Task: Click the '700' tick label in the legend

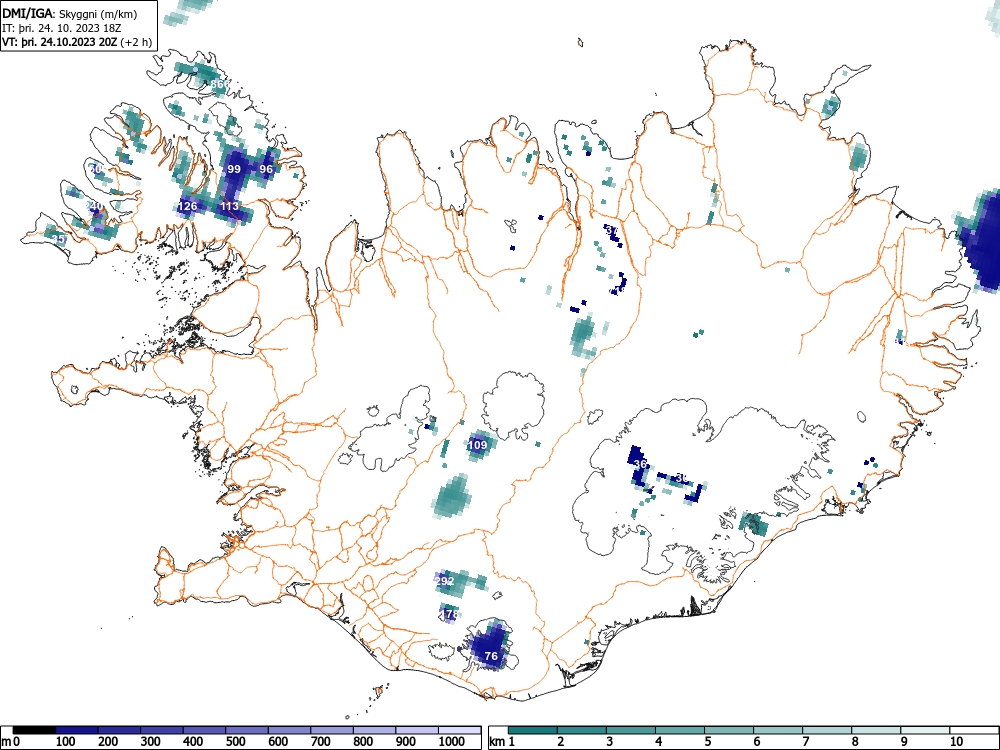Action: pos(321,742)
